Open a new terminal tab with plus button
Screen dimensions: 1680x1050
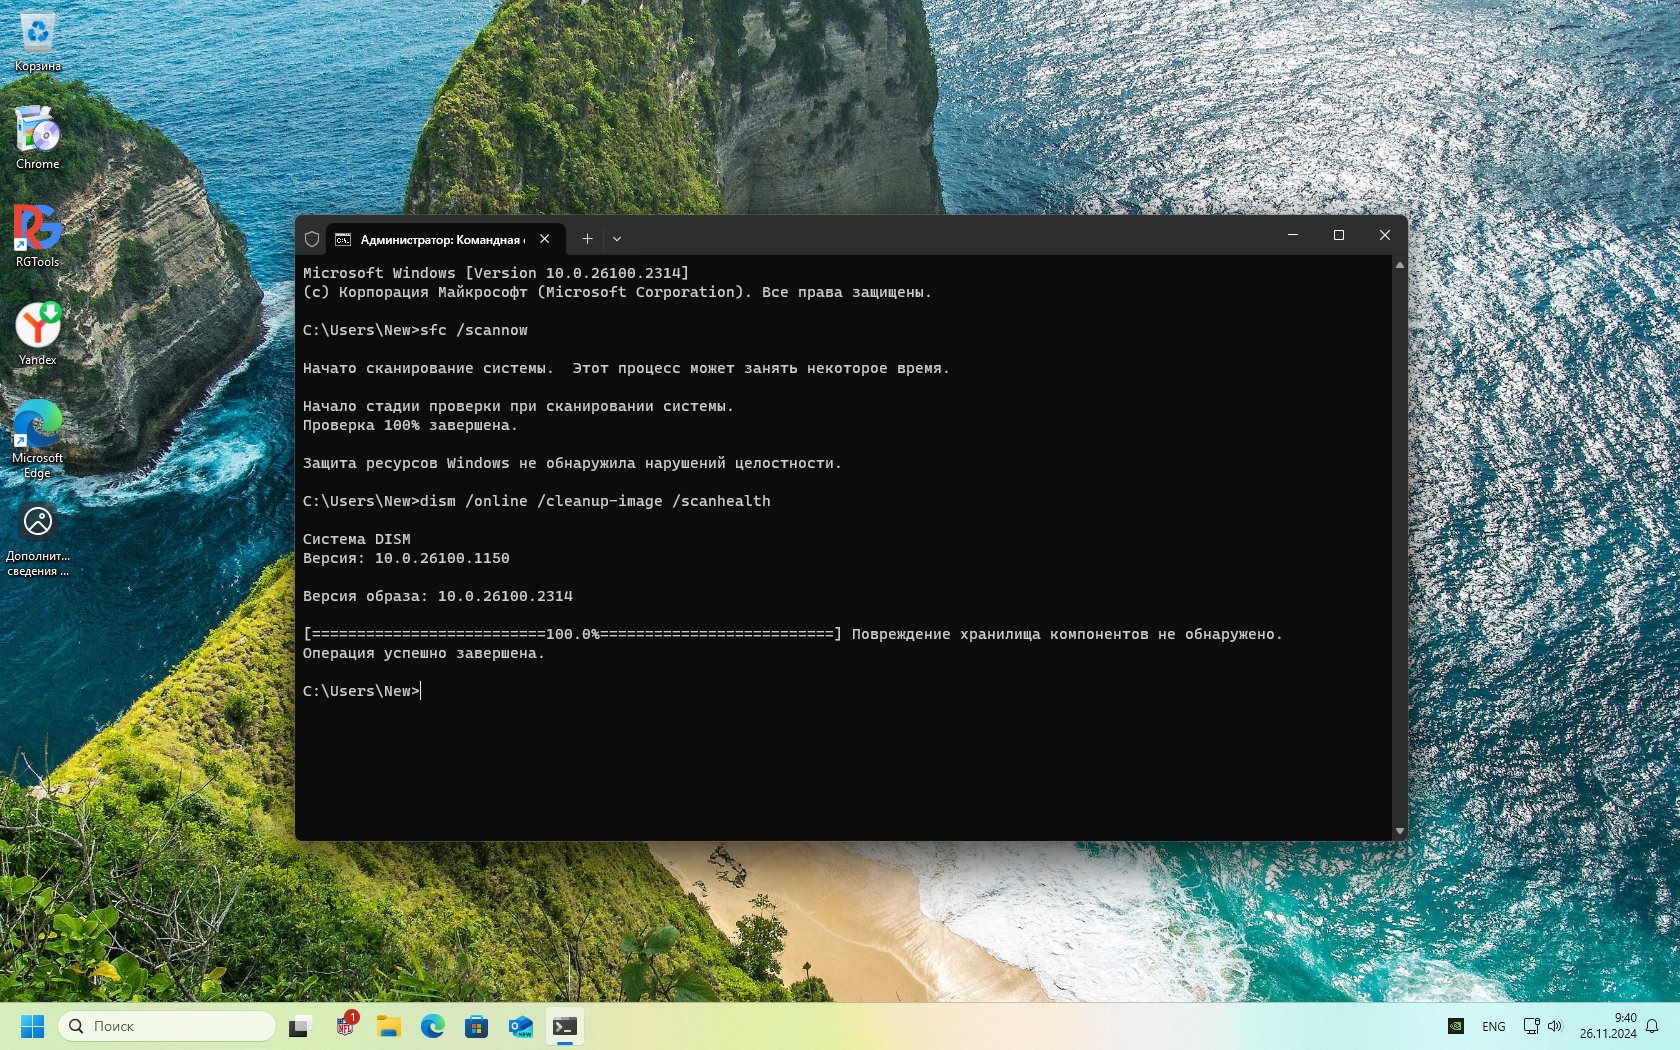[x=587, y=239]
